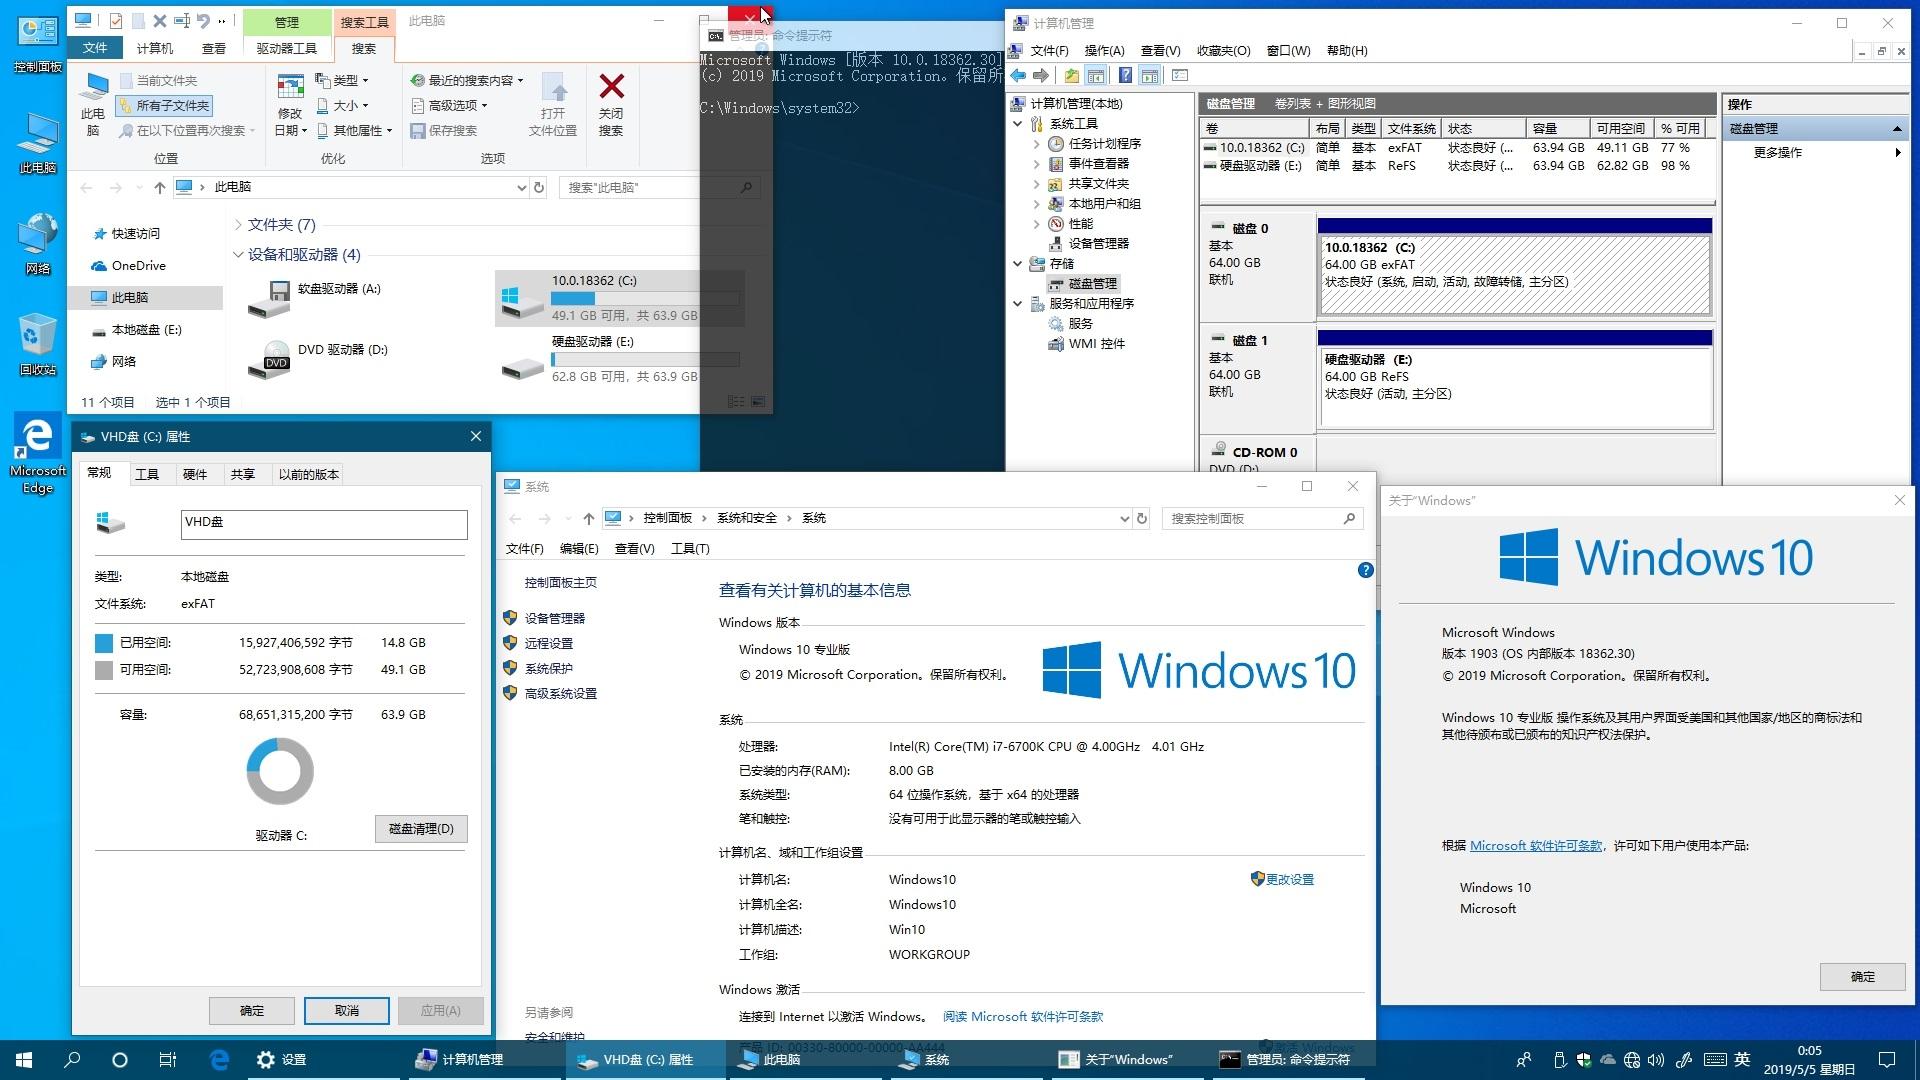
Task: Click the refresh icon in Explorer address bar
Action: point(539,187)
